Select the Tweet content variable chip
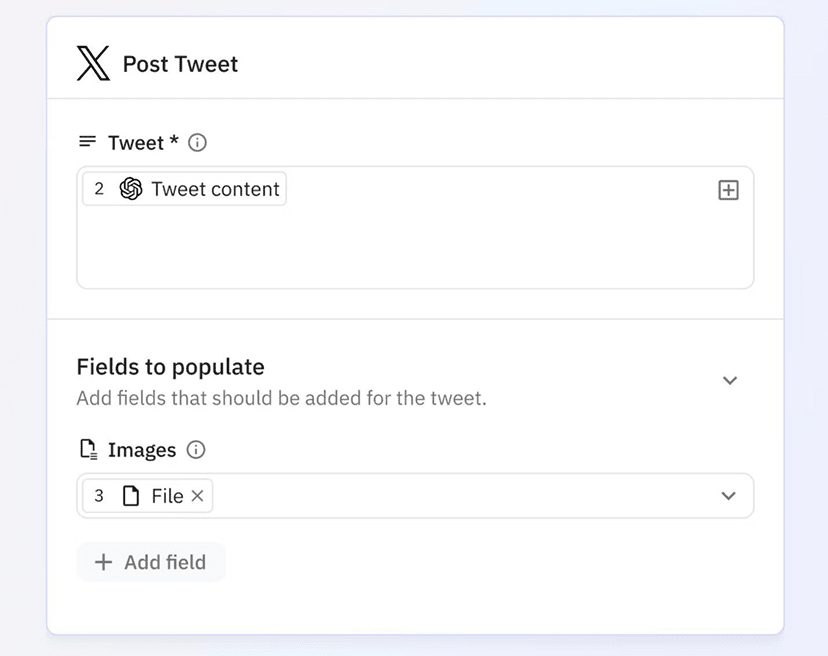 click(184, 189)
